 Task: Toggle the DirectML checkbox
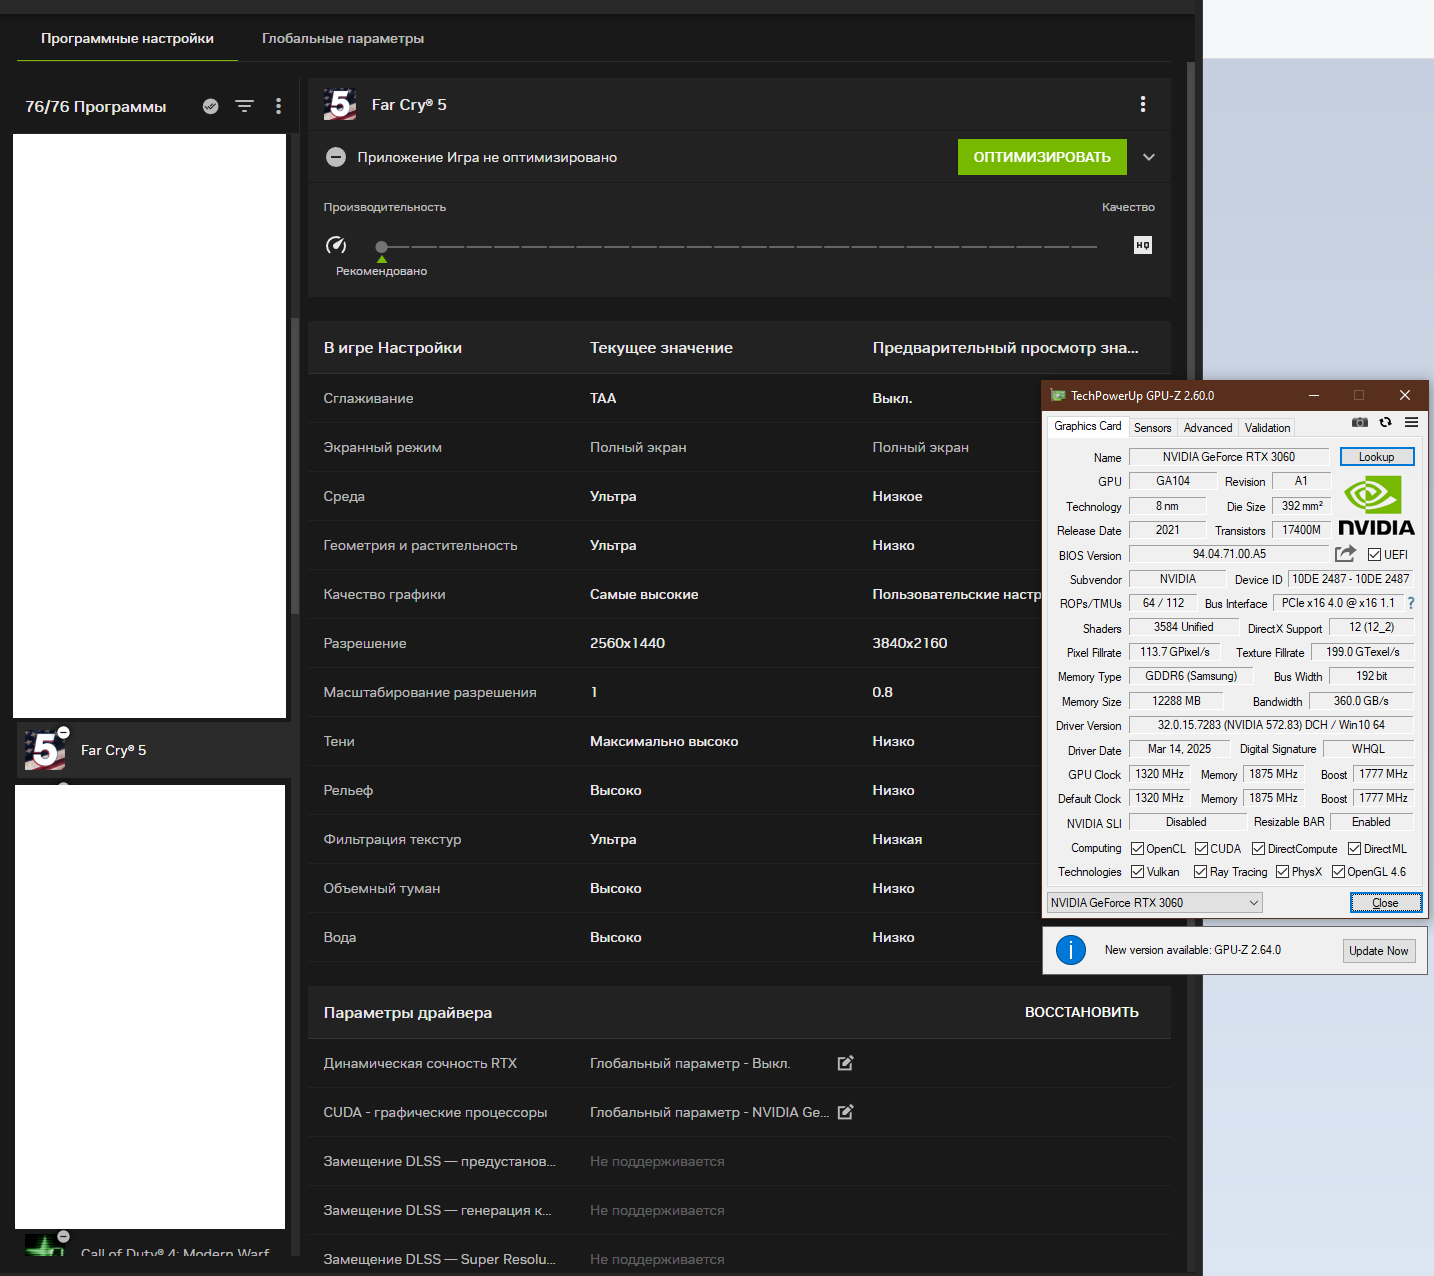pos(1354,849)
